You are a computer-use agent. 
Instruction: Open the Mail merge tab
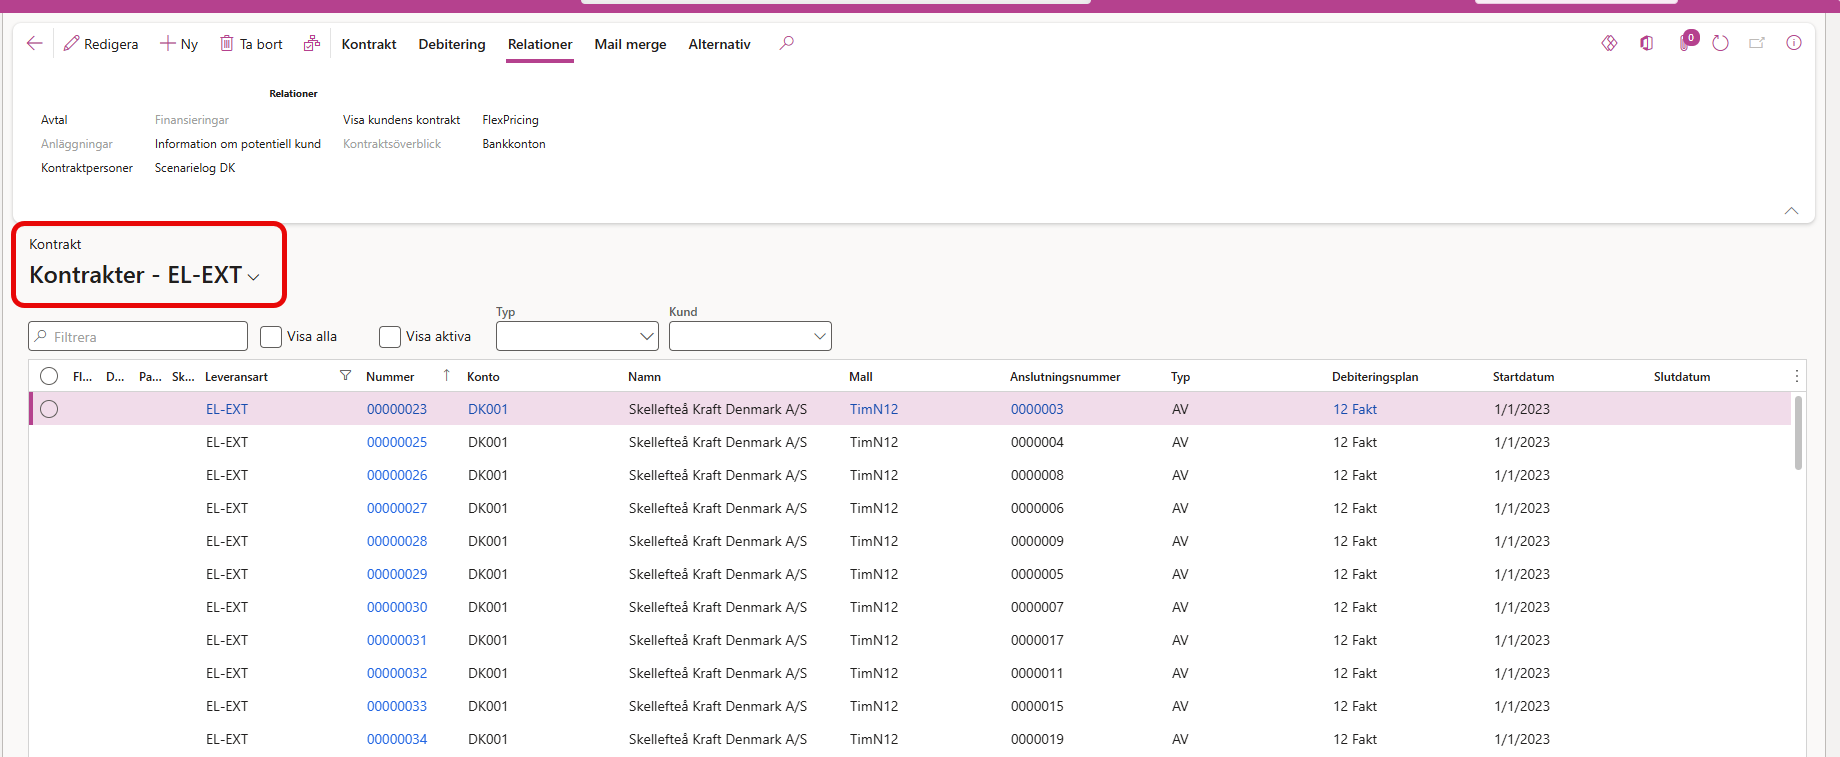(x=630, y=44)
